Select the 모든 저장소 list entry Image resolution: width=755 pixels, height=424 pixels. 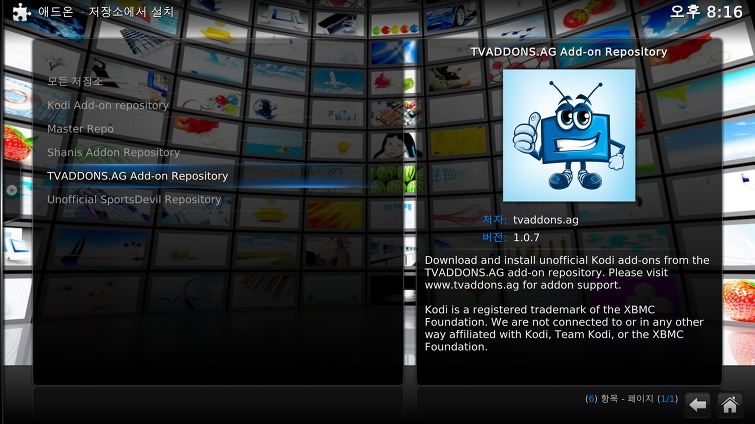click(218, 81)
